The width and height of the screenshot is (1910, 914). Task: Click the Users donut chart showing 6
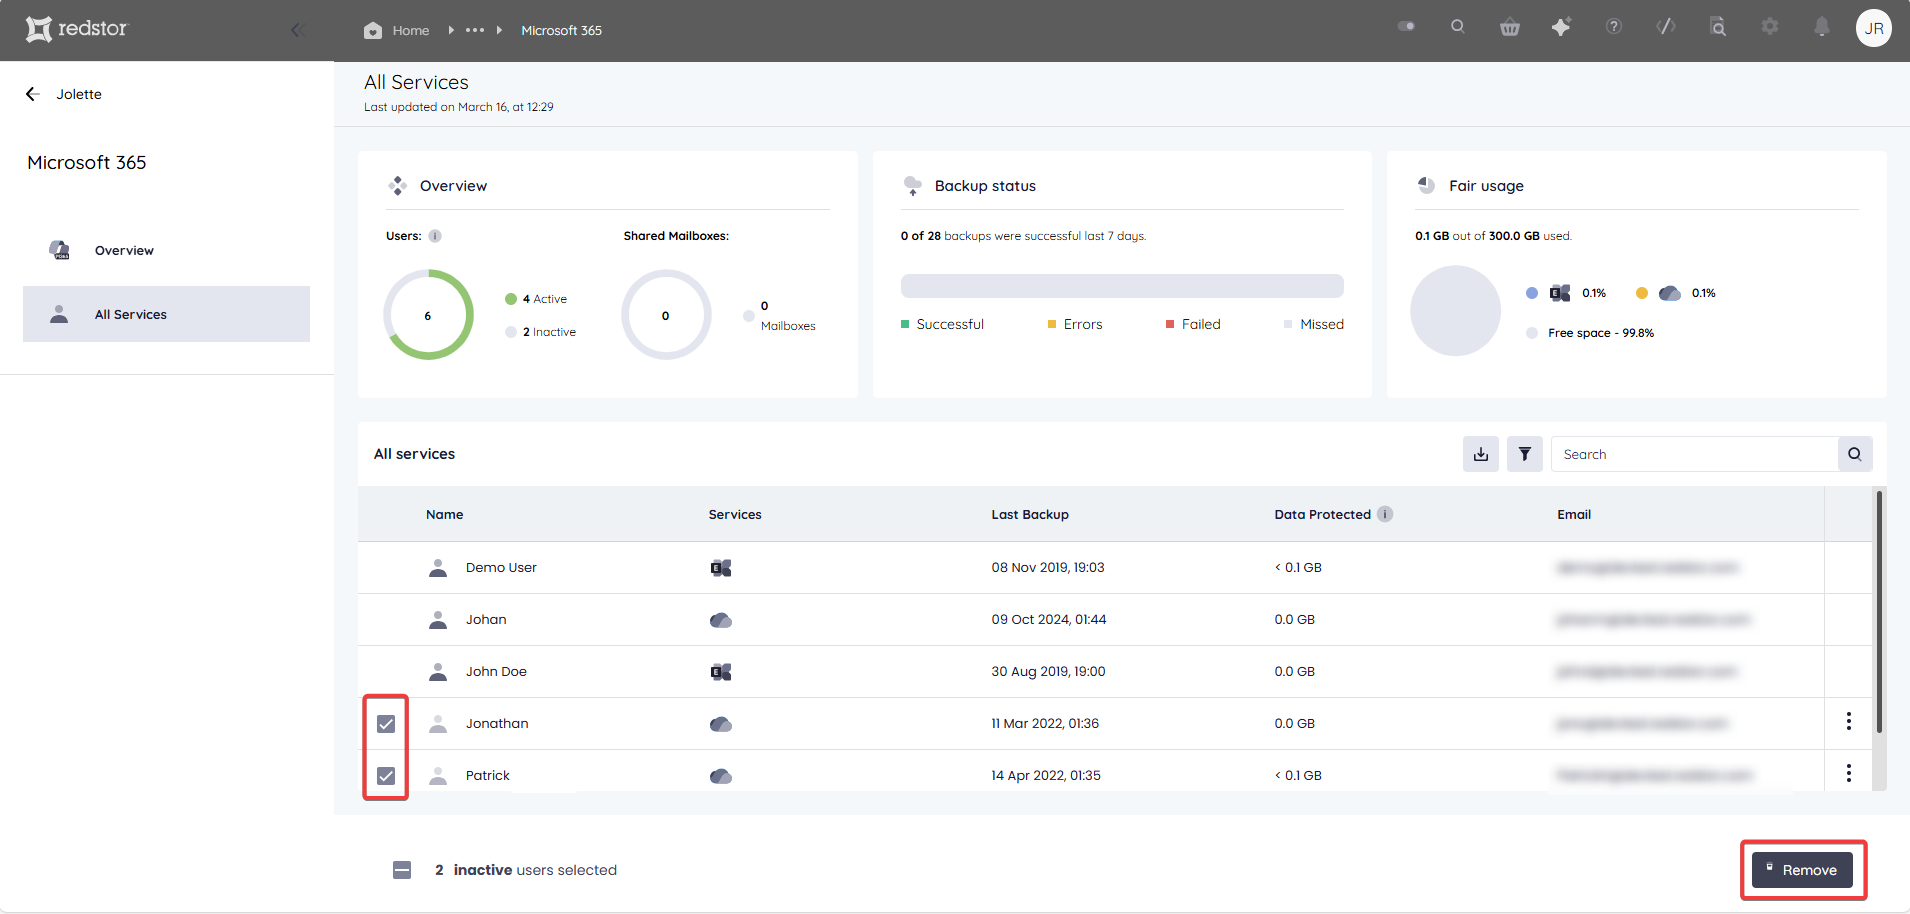point(428,315)
